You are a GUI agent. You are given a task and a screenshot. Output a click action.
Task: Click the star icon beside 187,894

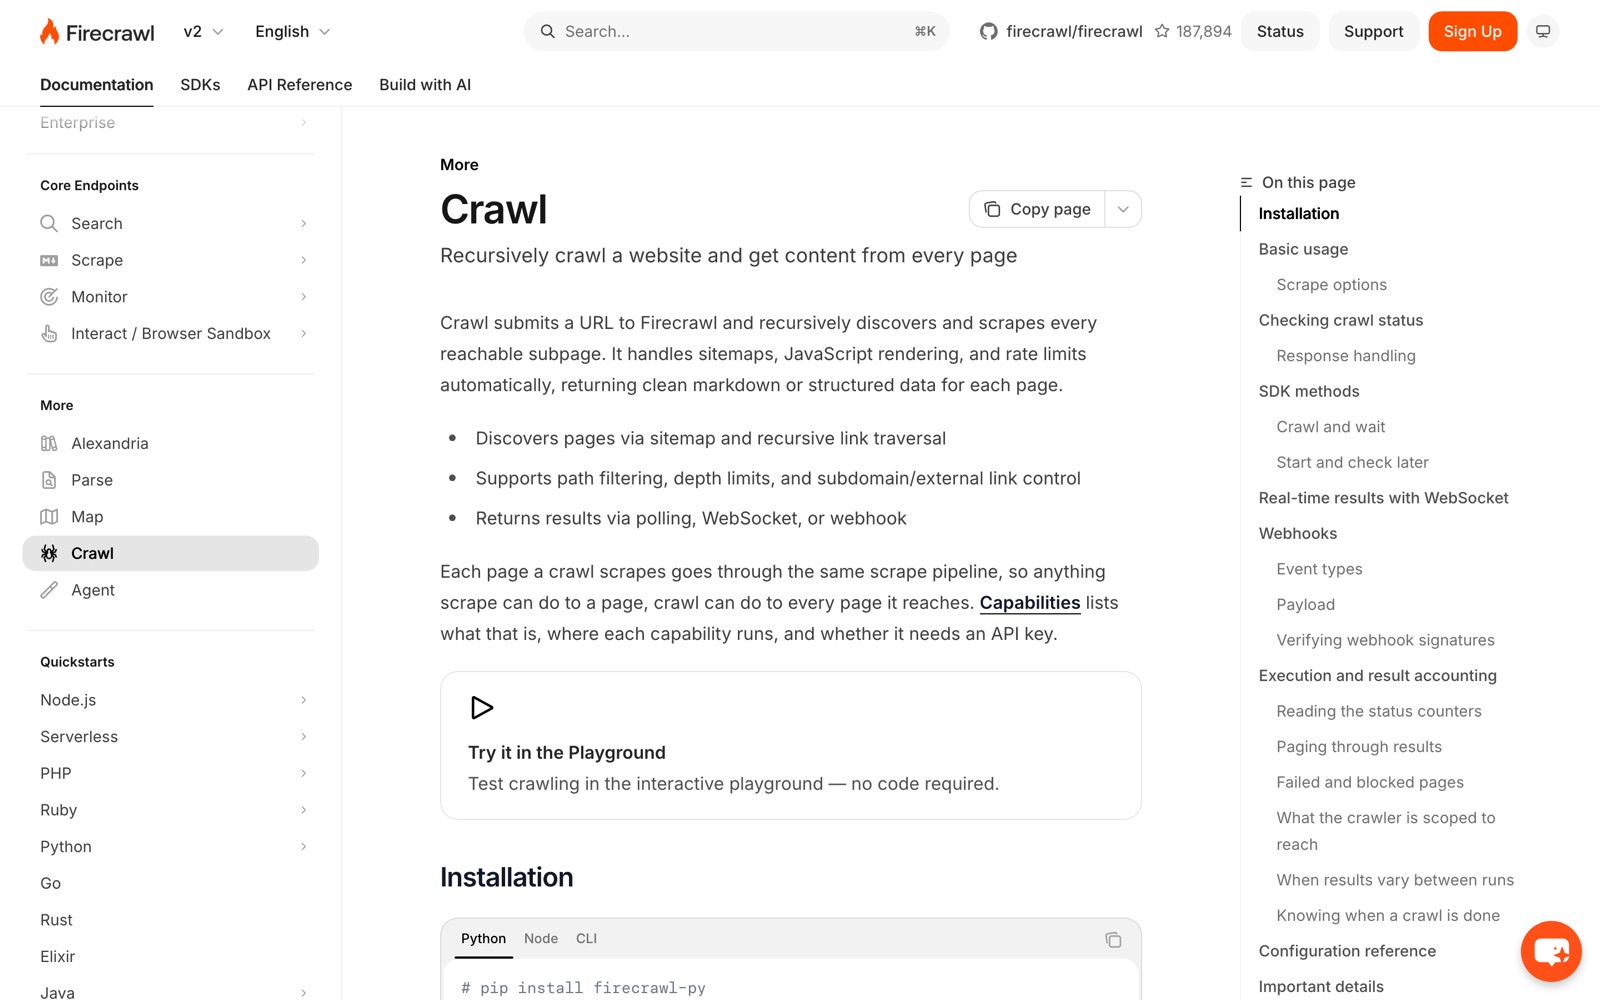[1162, 32]
